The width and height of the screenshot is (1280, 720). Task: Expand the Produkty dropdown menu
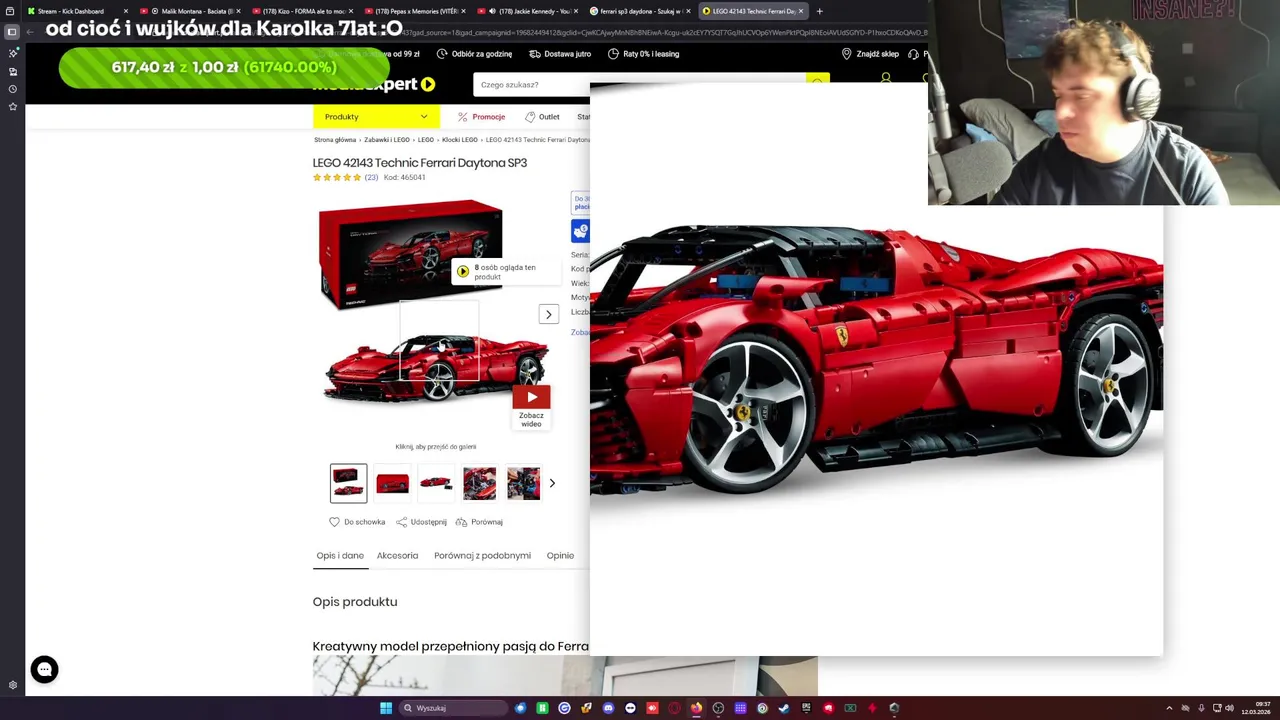point(375,117)
